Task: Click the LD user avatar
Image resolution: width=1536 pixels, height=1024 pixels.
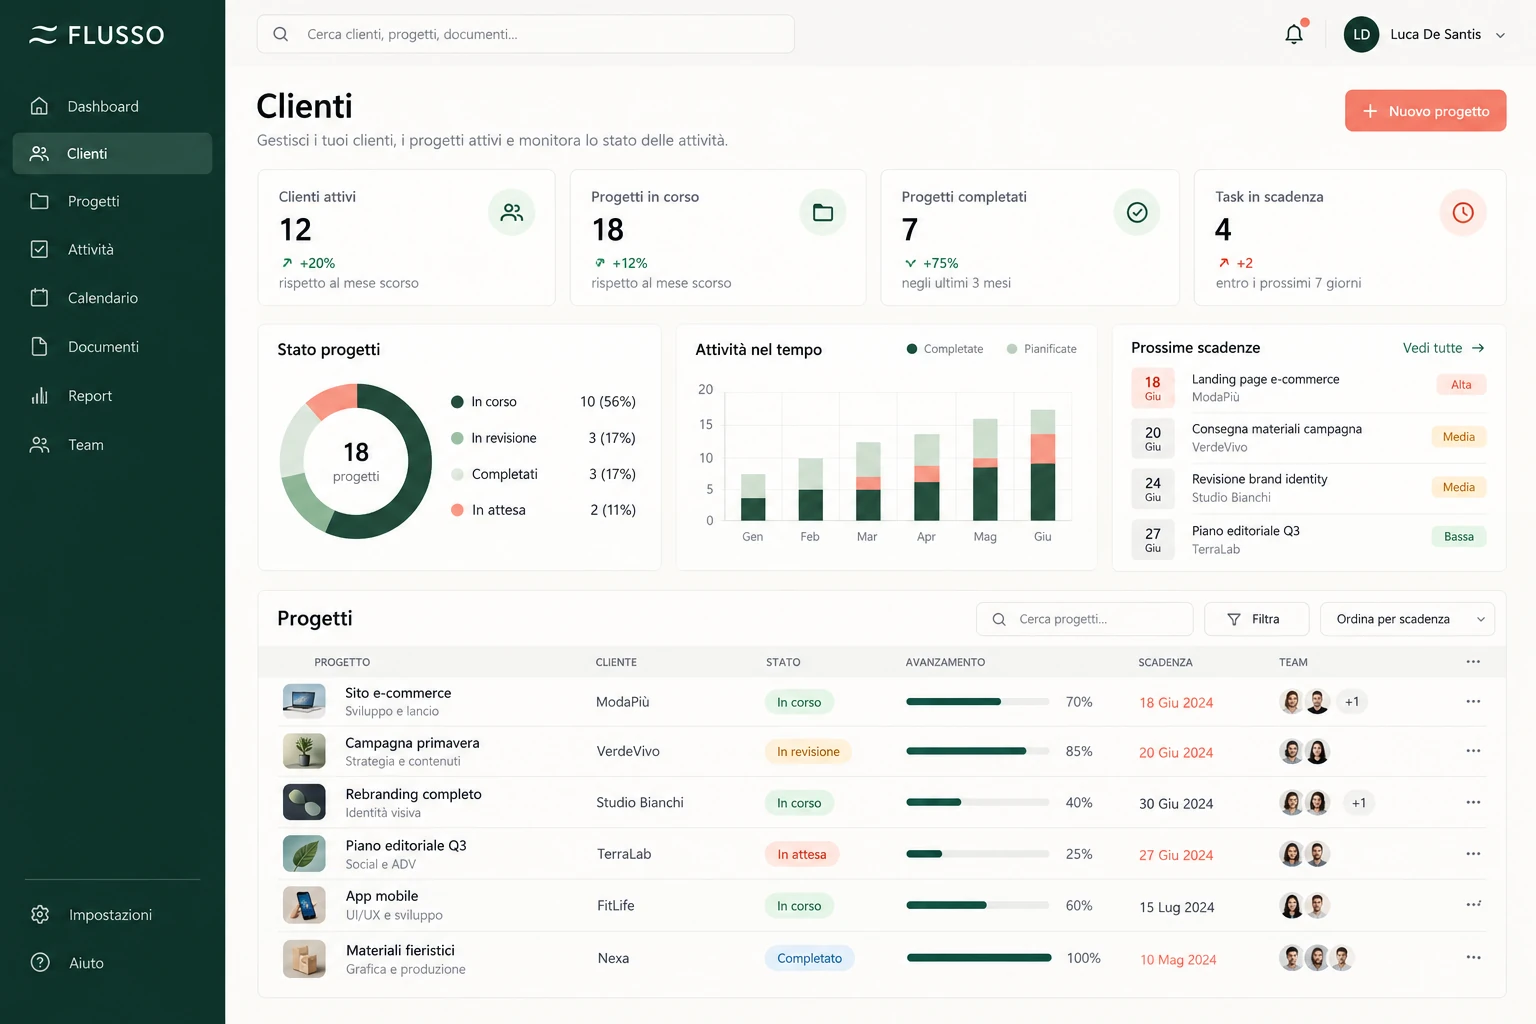Action: click(x=1361, y=34)
